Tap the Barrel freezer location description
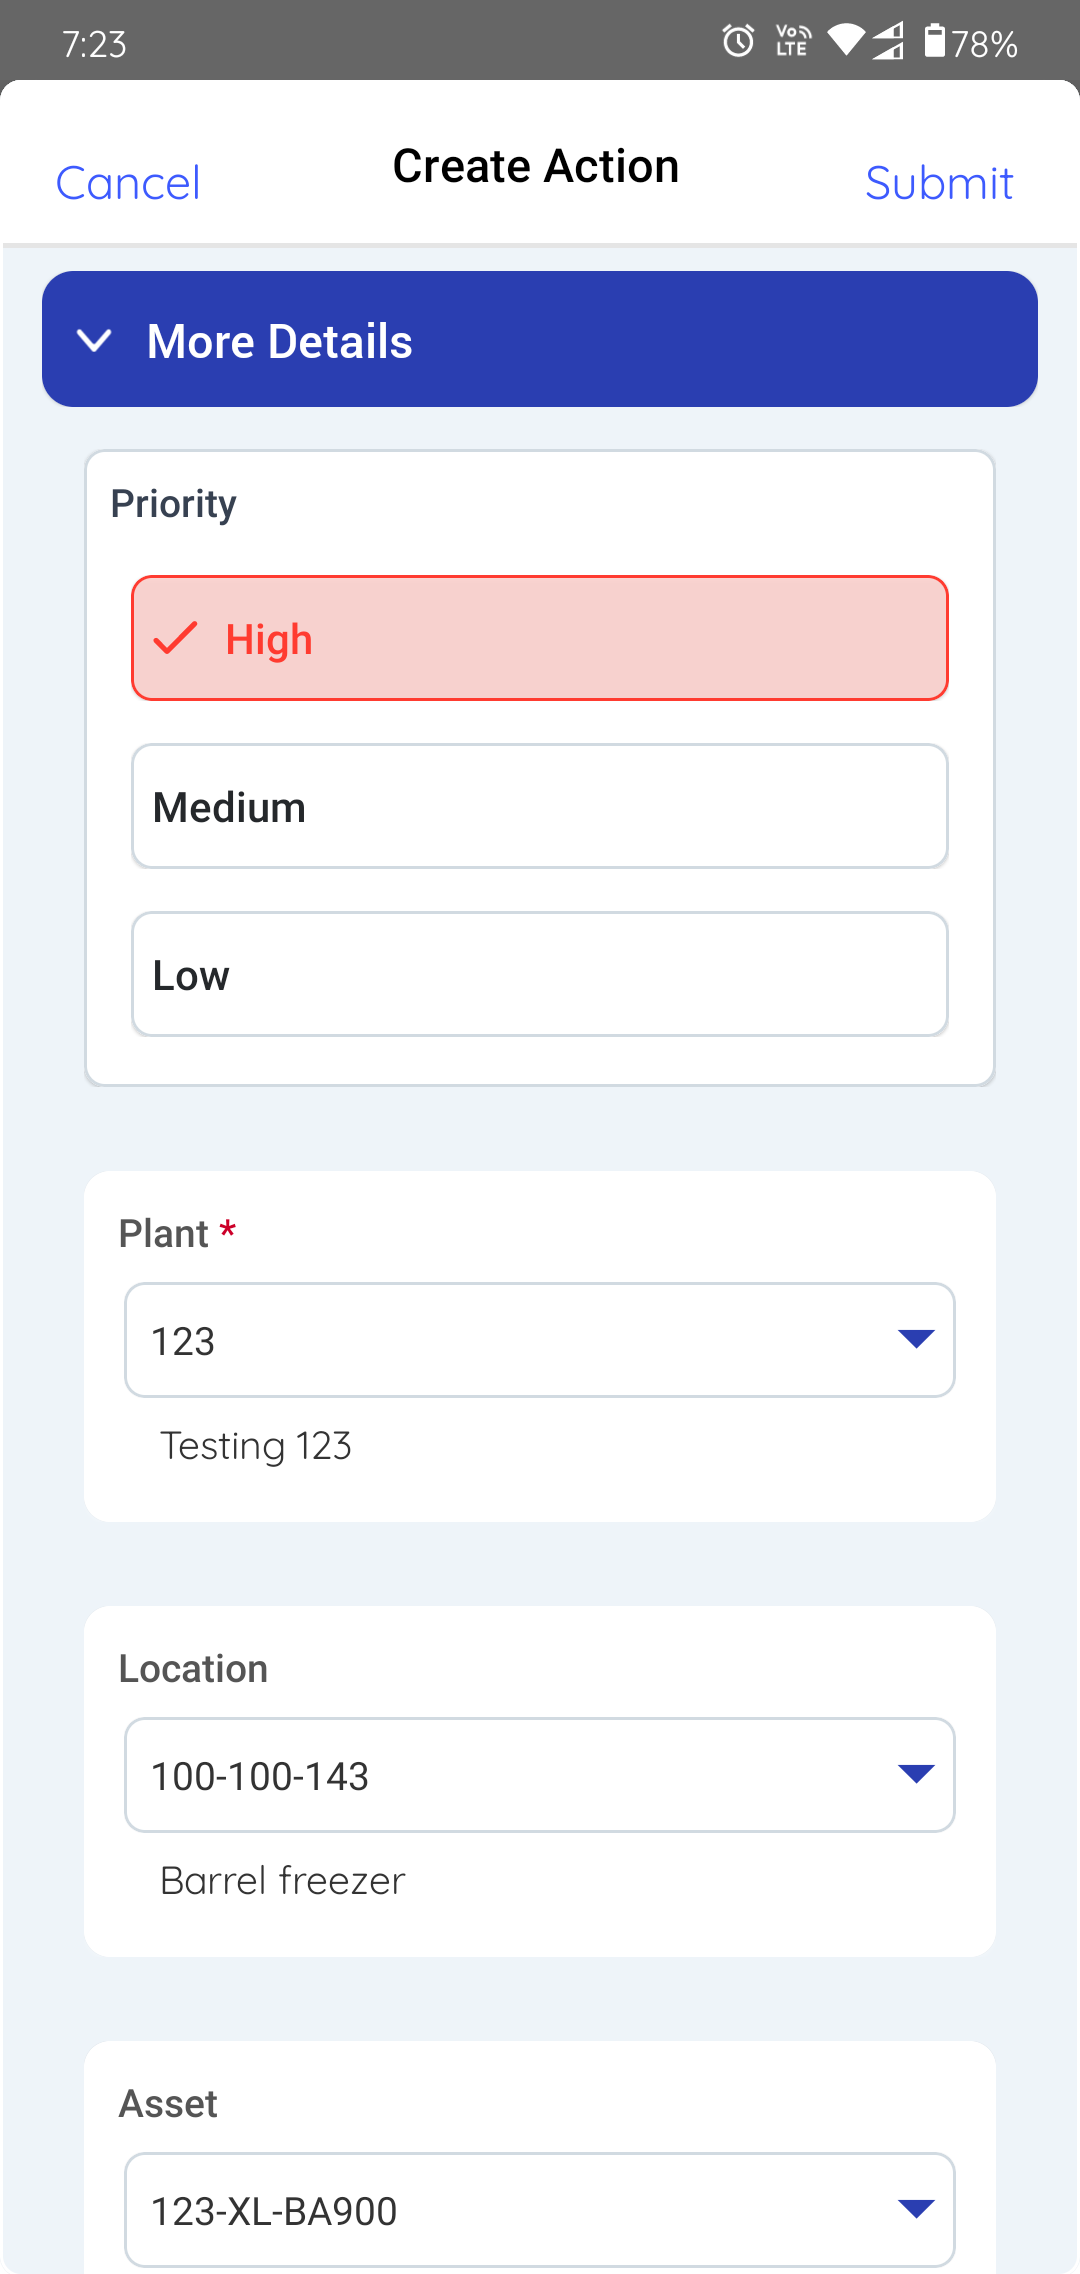This screenshot has height=2274, width=1080. [x=283, y=1881]
